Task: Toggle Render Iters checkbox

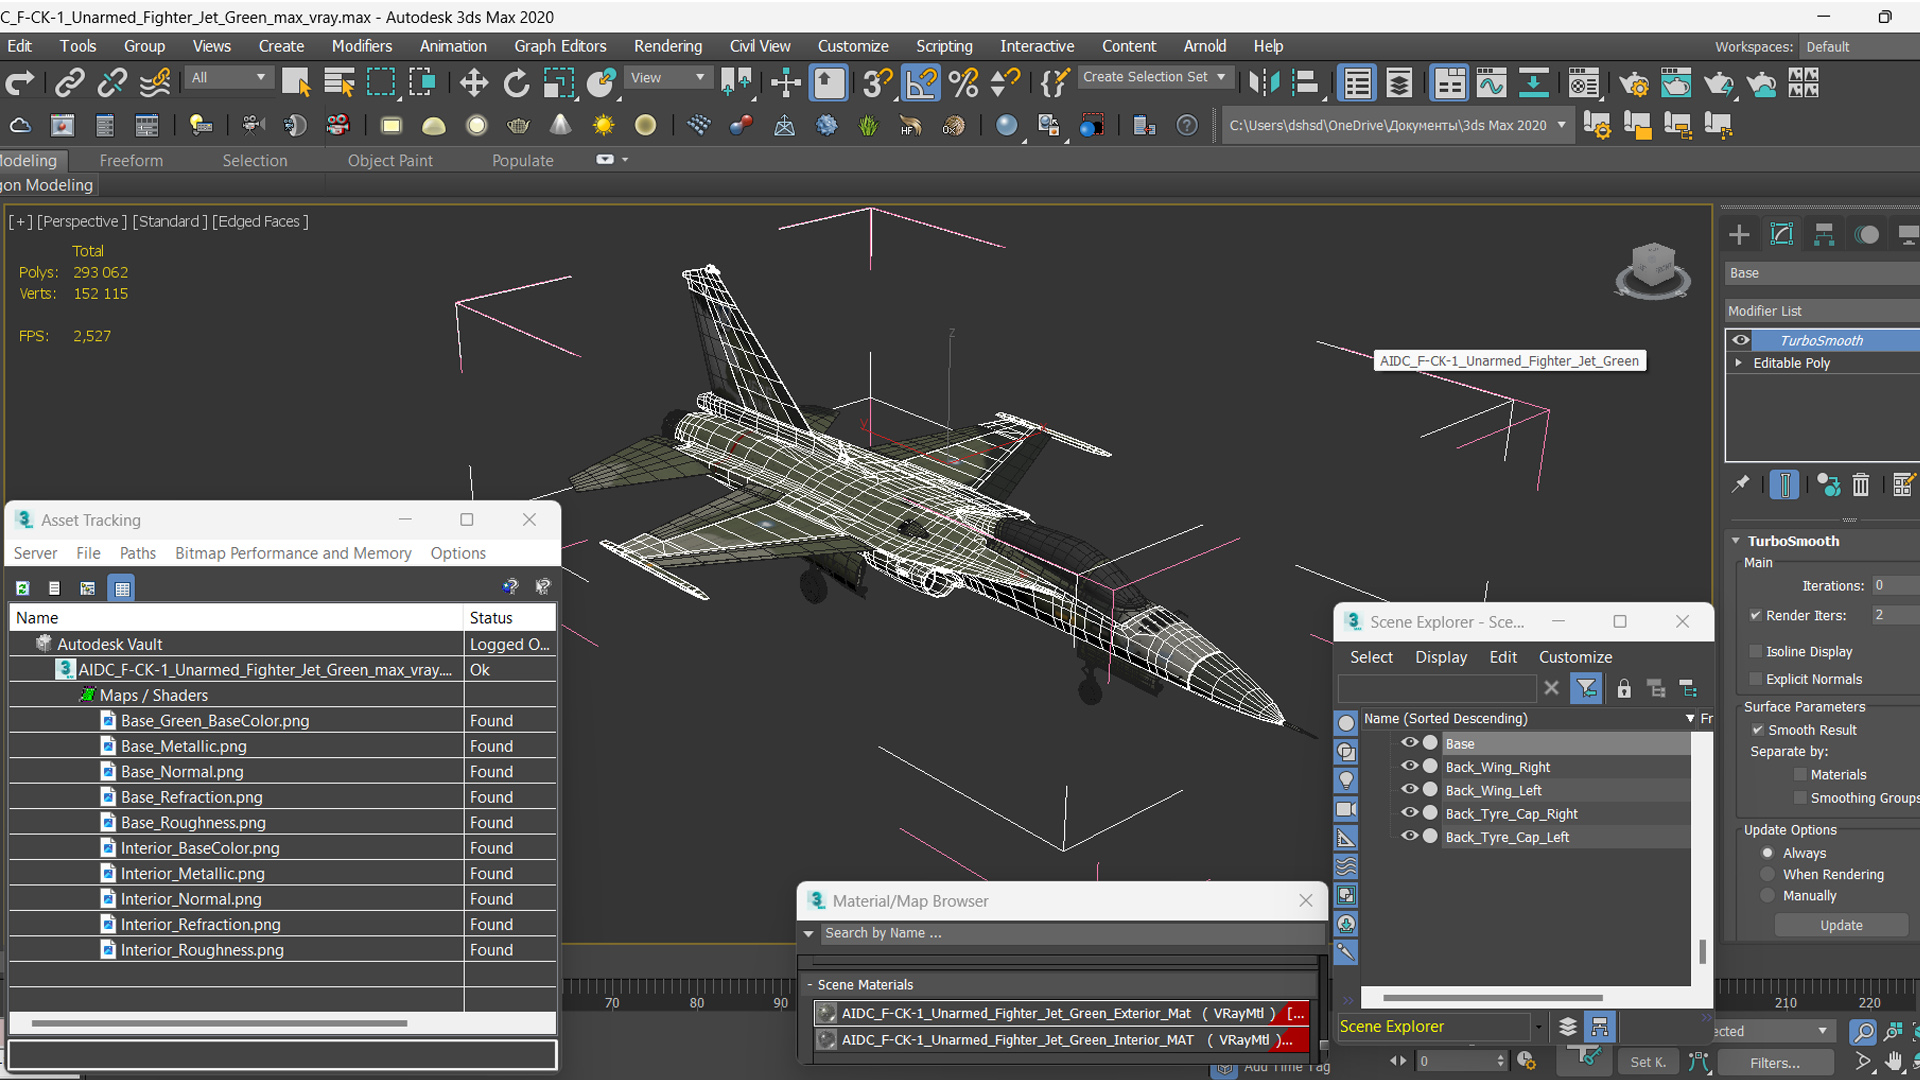Action: (1755, 615)
